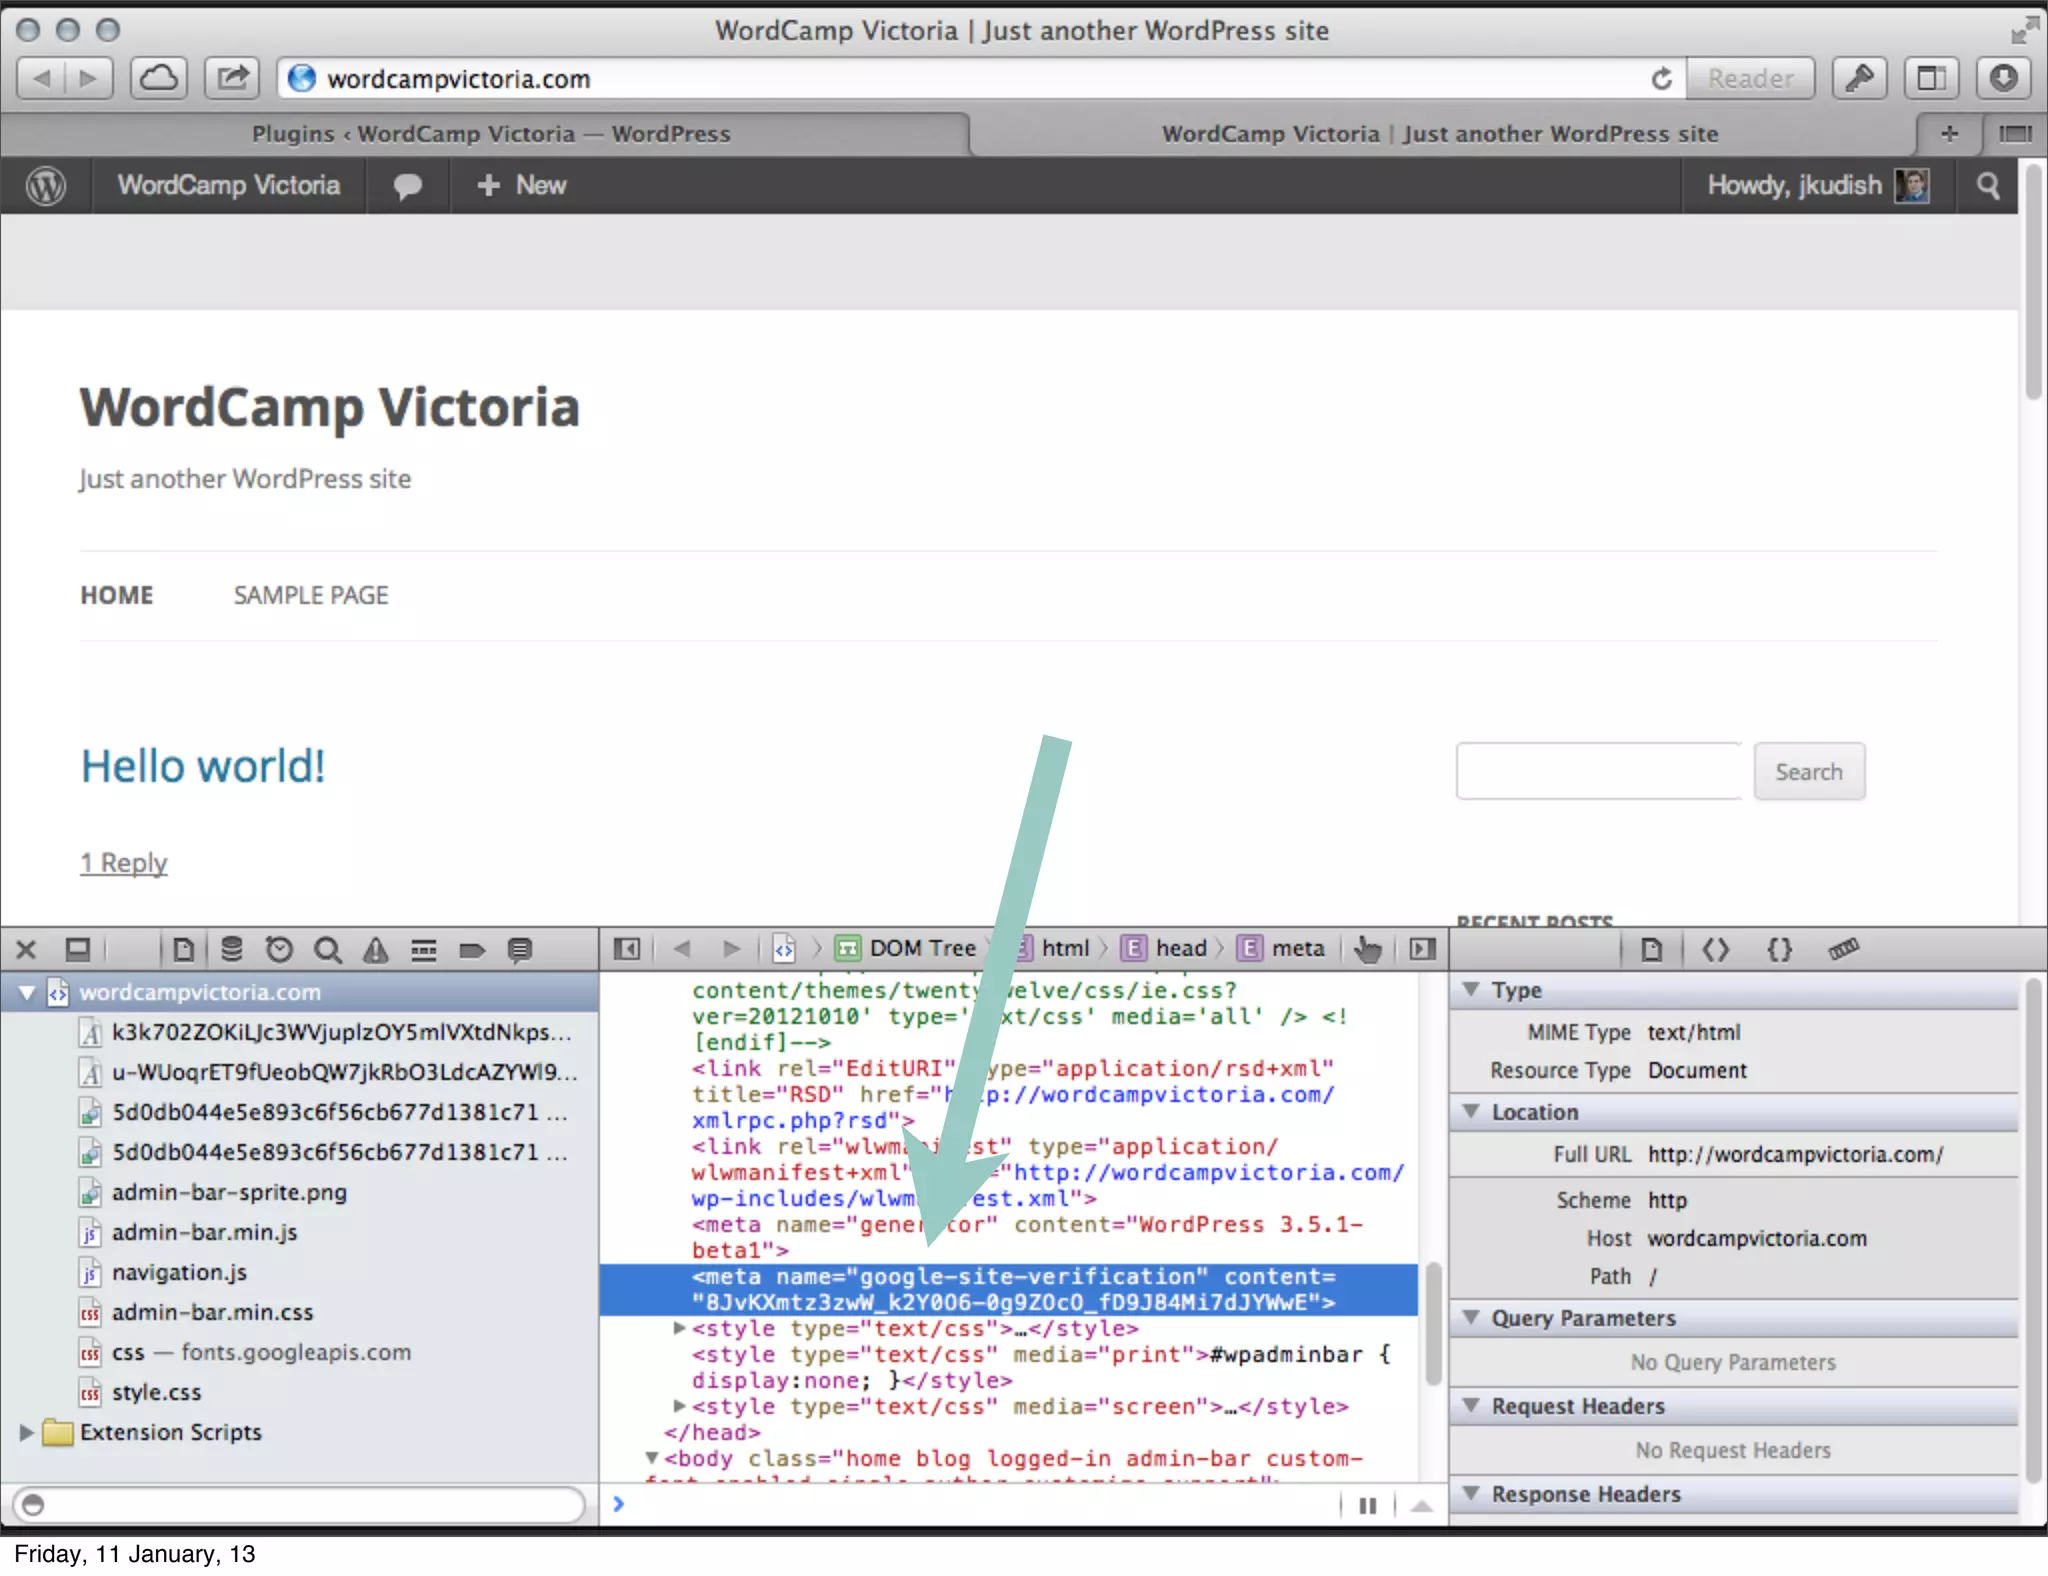This screenshot has height=1576, width=2048.
Task: Collapse the Query Parameters section
Action: point(1471,1318)
